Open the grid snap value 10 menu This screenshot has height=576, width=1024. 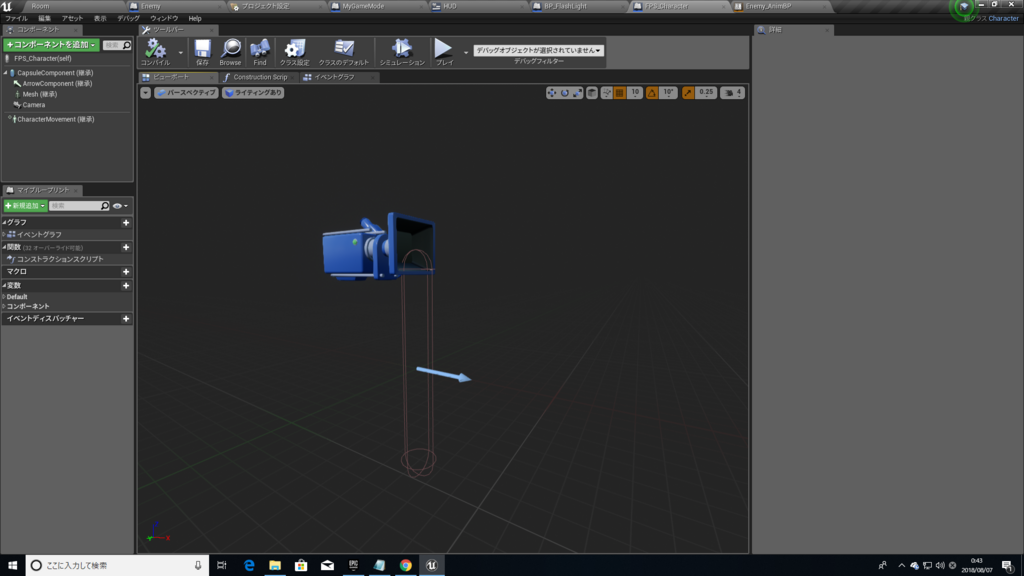pyautogui.click(x=635, y=93)
